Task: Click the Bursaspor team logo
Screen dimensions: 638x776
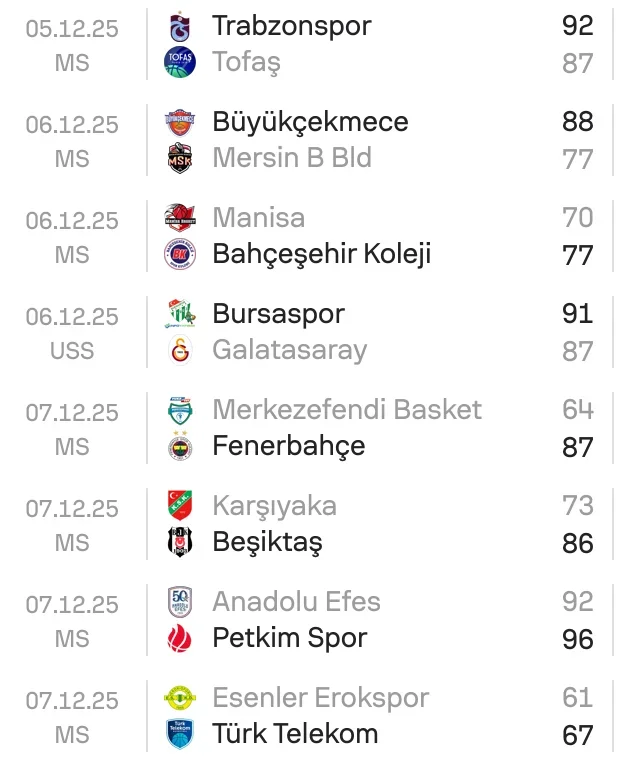Action: 180,314
